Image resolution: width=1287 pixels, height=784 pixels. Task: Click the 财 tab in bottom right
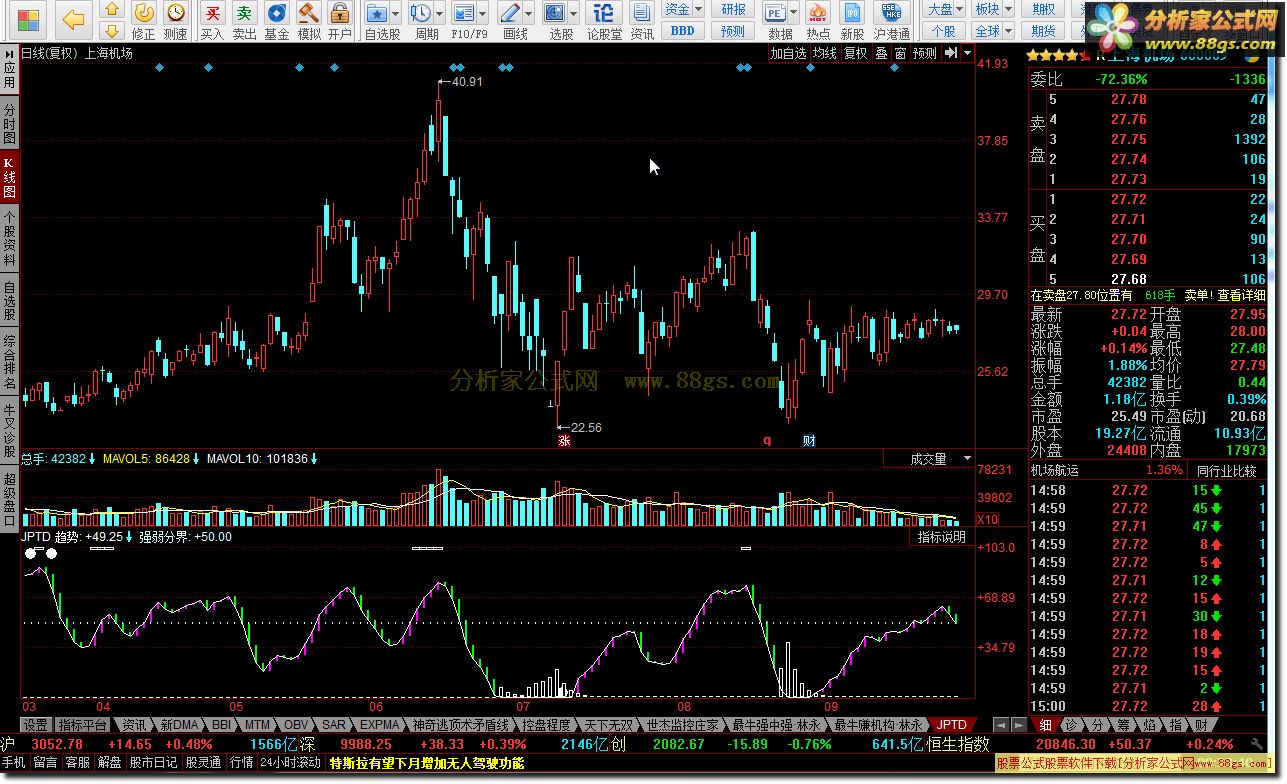(1201, 724)
